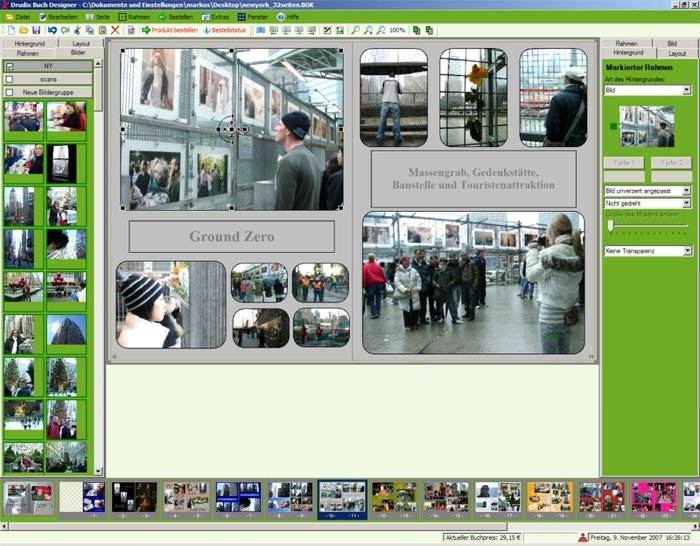The height and width of the screenshot is (546, 700).
Task: Switch to right panel Rahmen tab
Action: [x=626, y=43]
